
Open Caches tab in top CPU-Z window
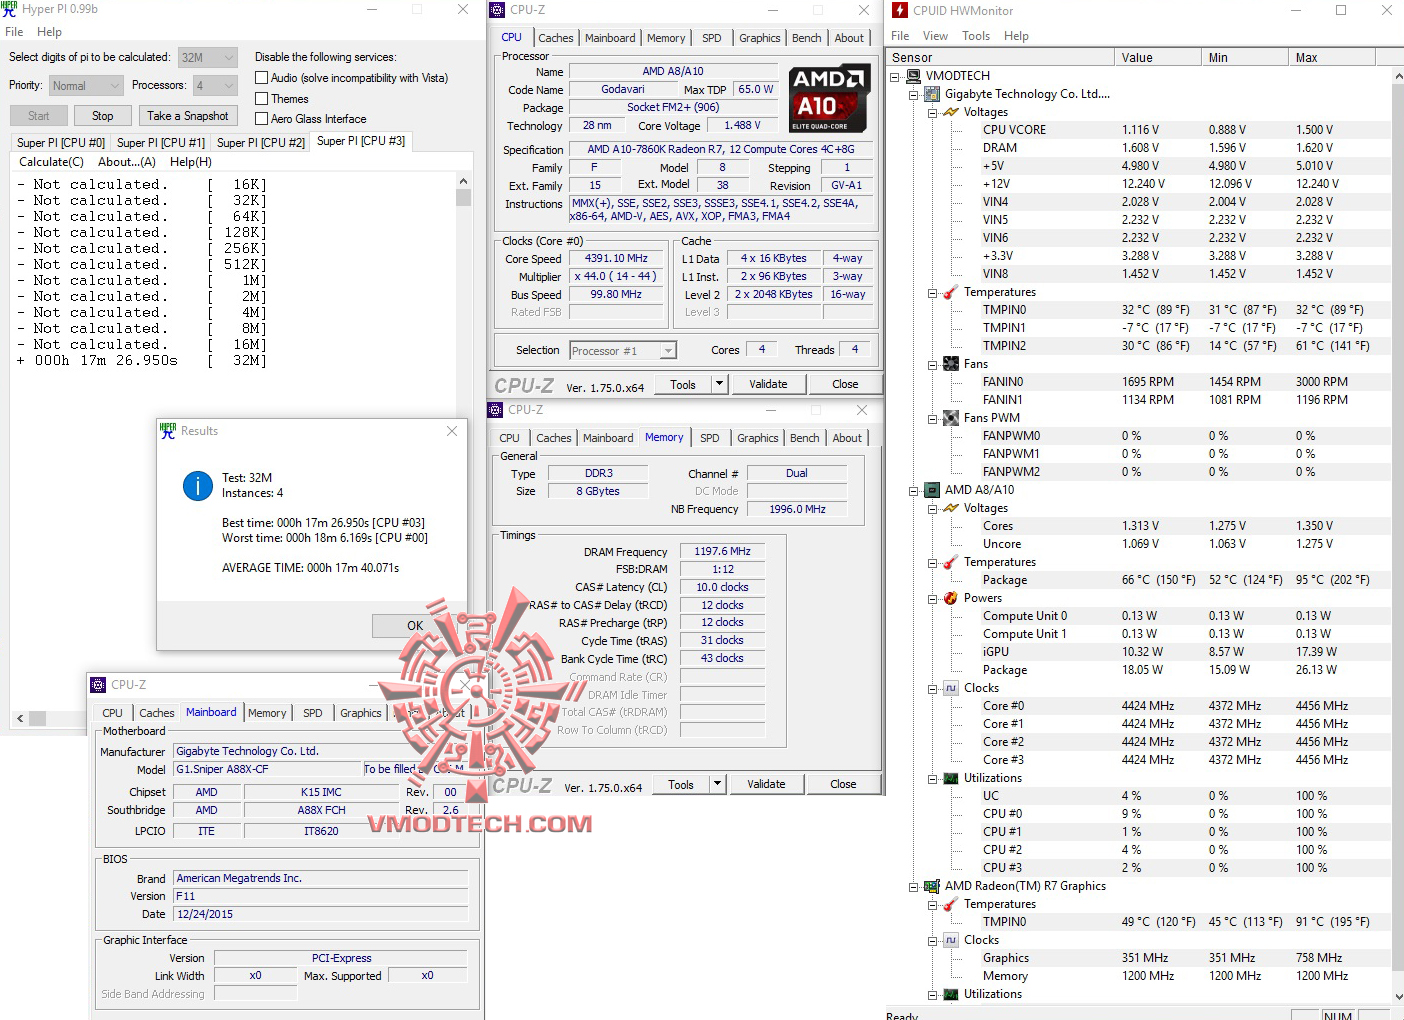click(555, 38)
